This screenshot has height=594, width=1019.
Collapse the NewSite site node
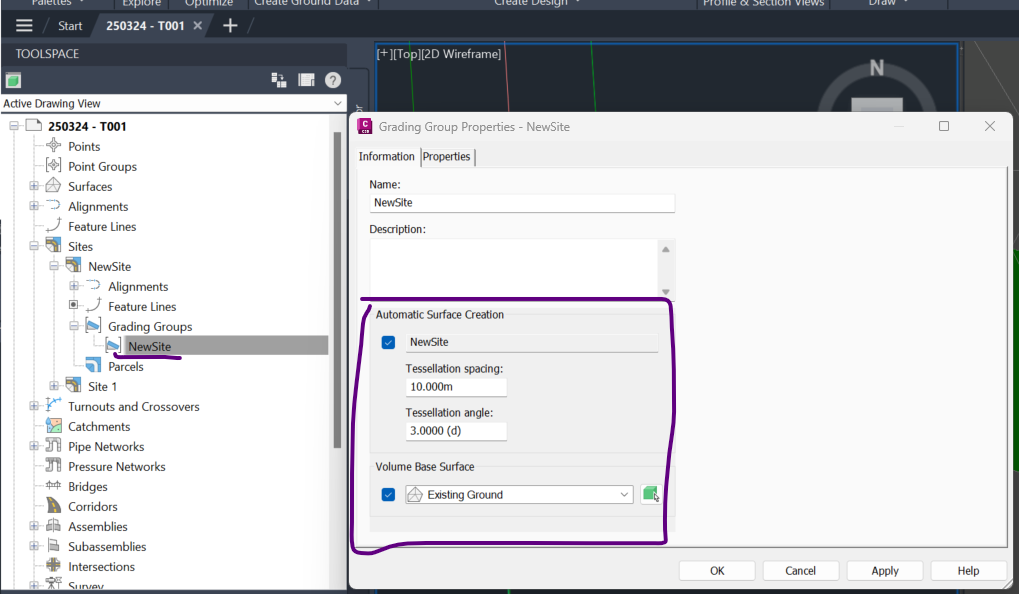56,266
